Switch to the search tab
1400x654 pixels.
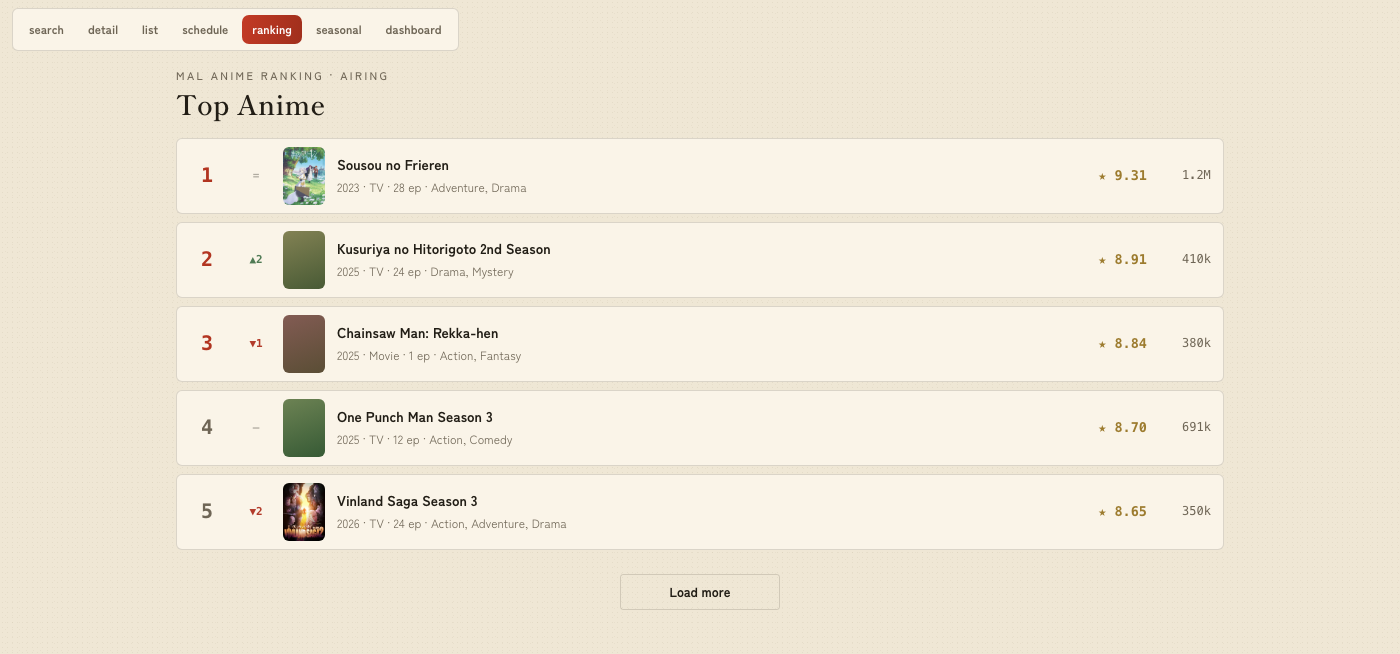pos(46,30)
